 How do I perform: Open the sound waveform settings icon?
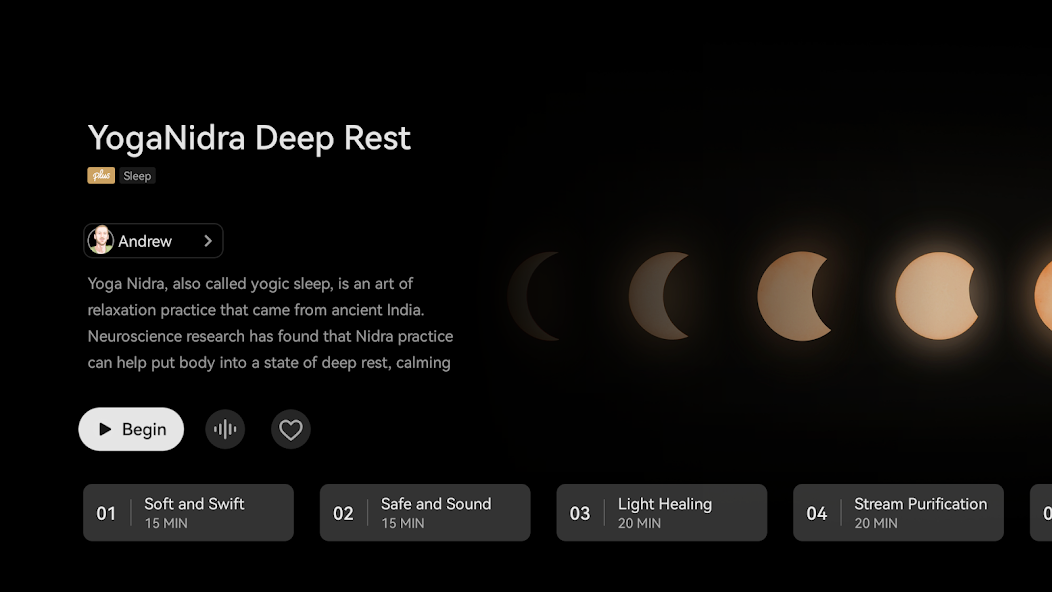pos(225,429)
